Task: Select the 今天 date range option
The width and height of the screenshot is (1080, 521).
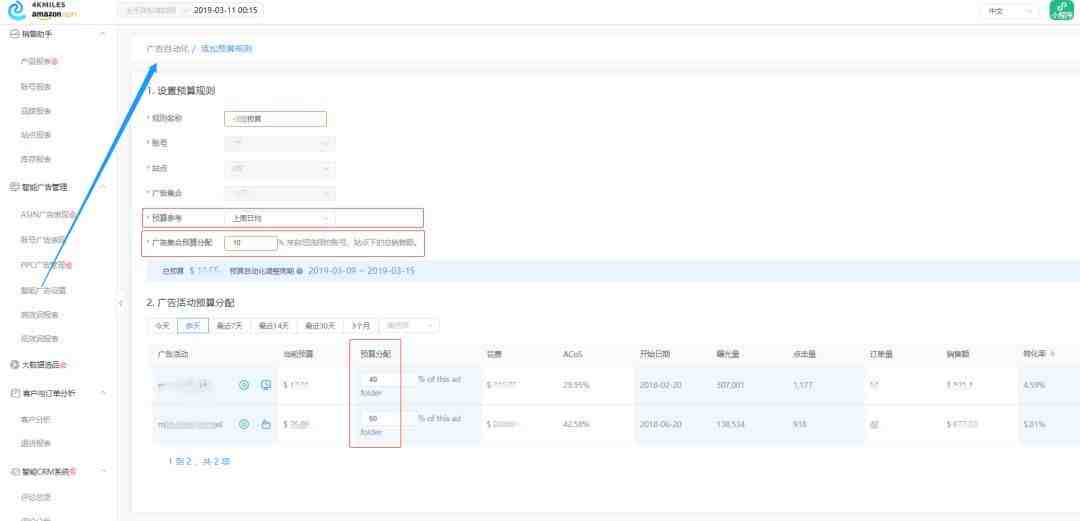Action: (161, 325)
